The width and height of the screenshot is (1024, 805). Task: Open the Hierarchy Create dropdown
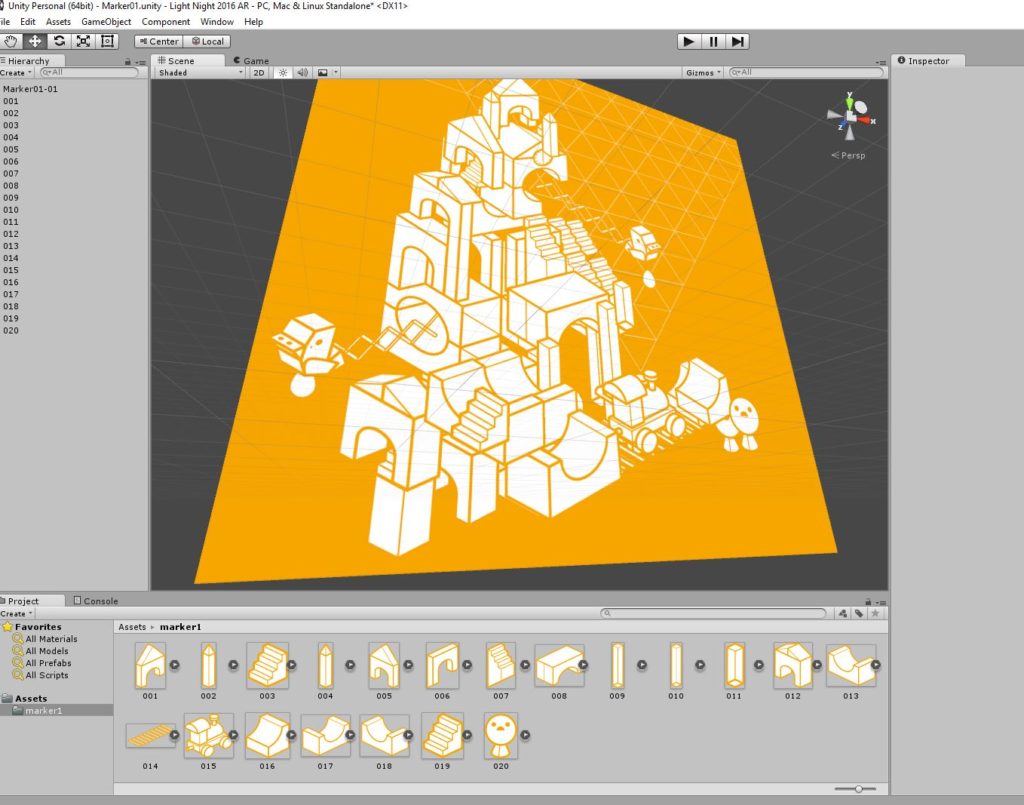[16, 72]
